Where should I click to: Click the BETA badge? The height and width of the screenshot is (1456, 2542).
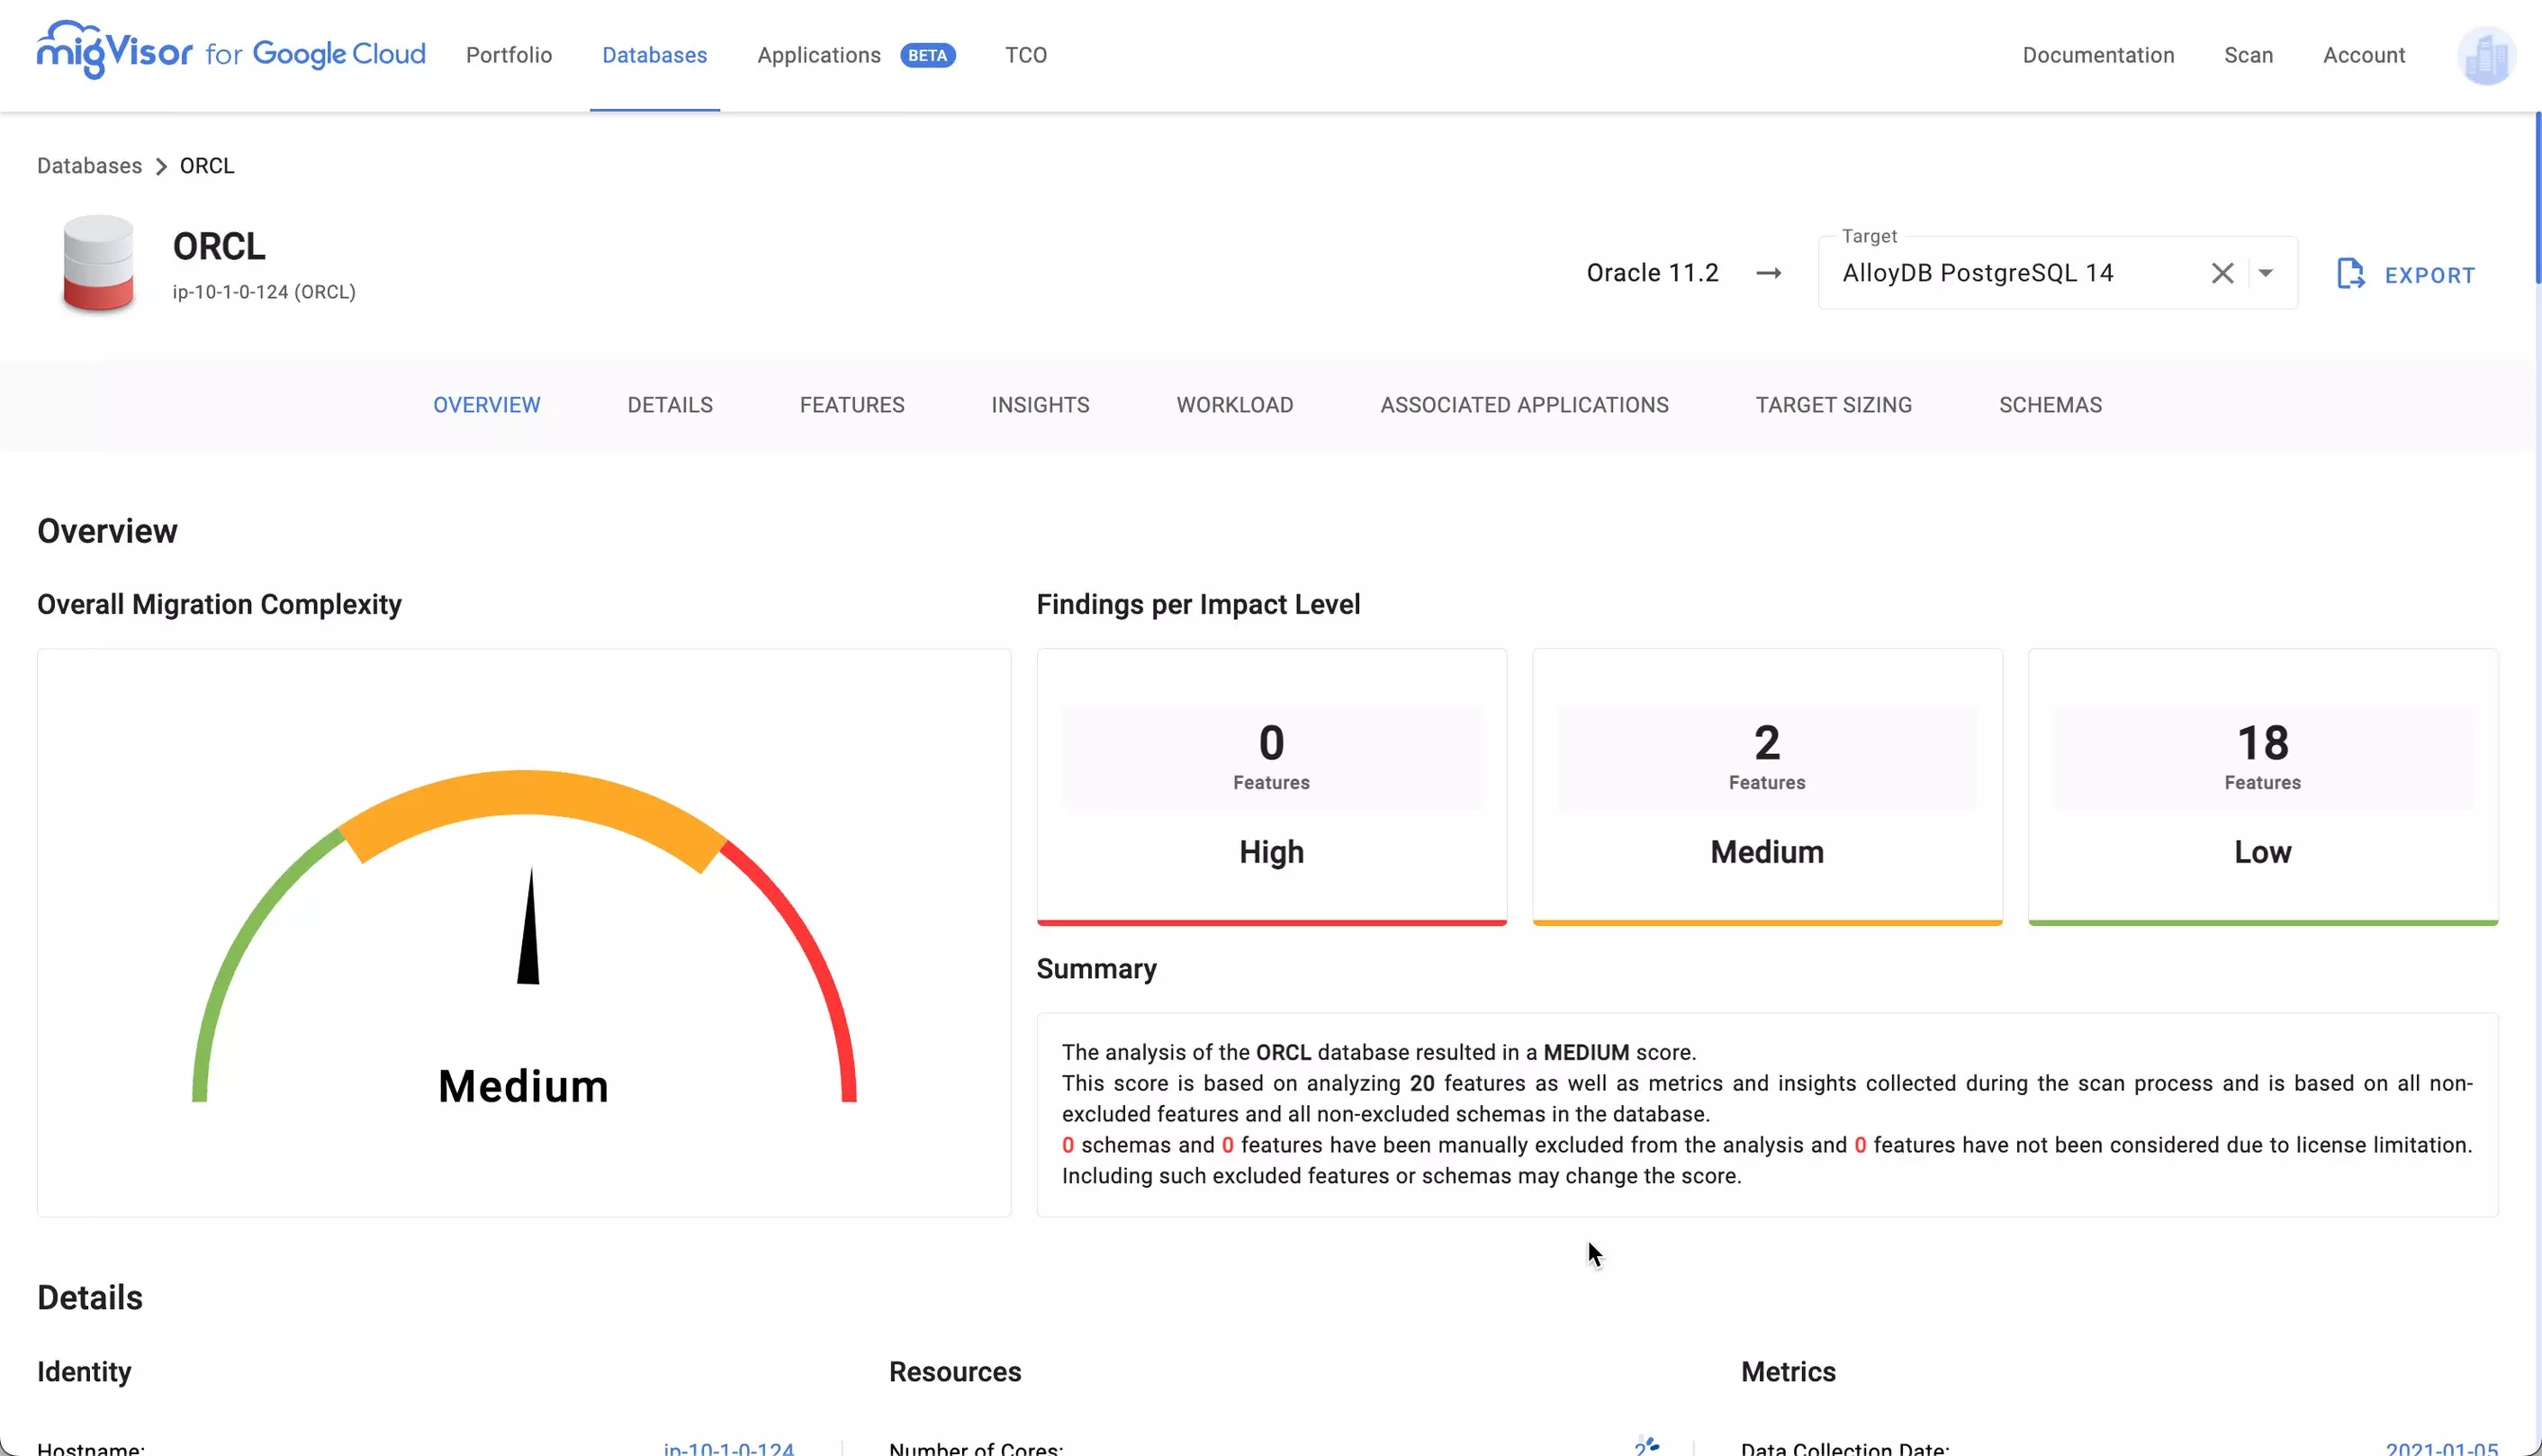[927, 55]
